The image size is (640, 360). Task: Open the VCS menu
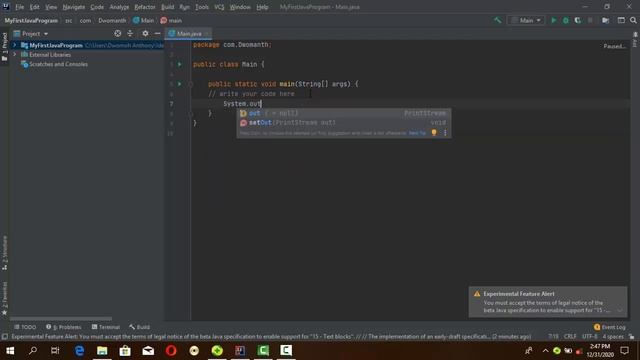click(219, 7)
